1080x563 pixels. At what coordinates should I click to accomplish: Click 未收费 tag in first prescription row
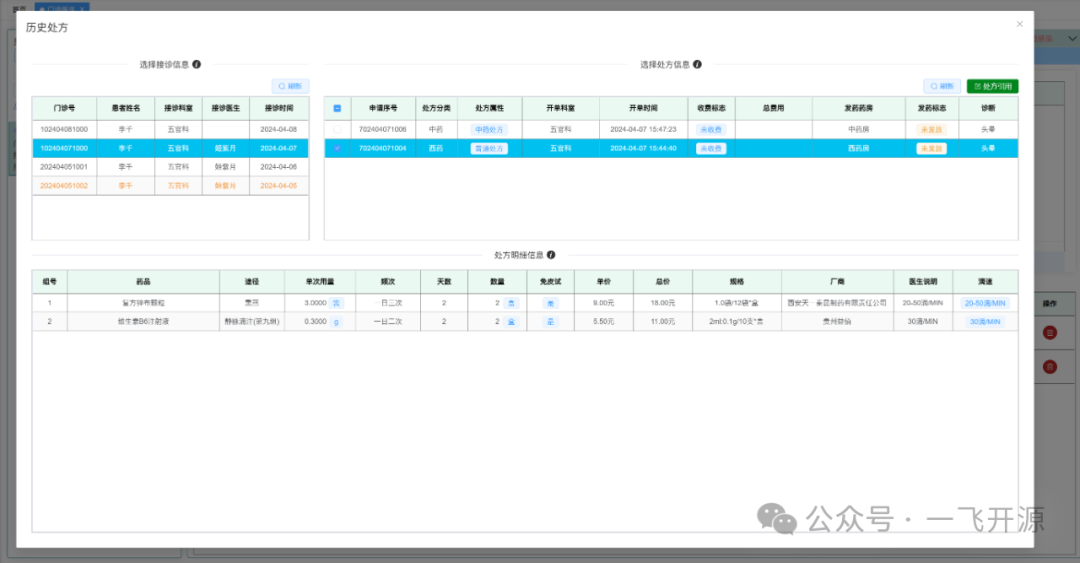click(x=710, y=130)
